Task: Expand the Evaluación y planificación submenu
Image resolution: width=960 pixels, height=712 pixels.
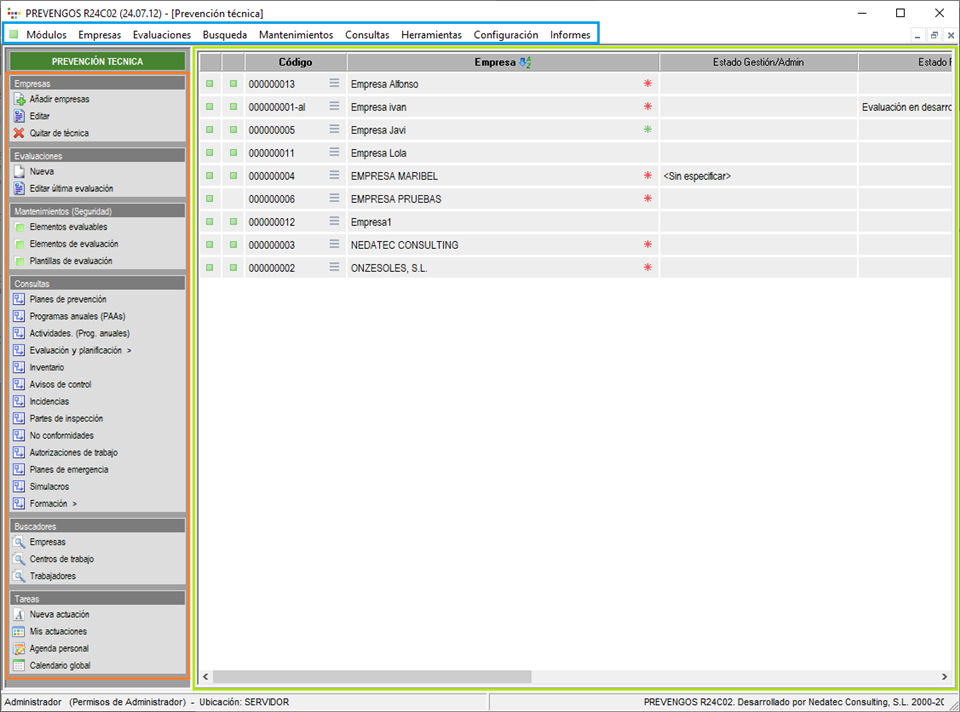Action: [x=128, y=351]
